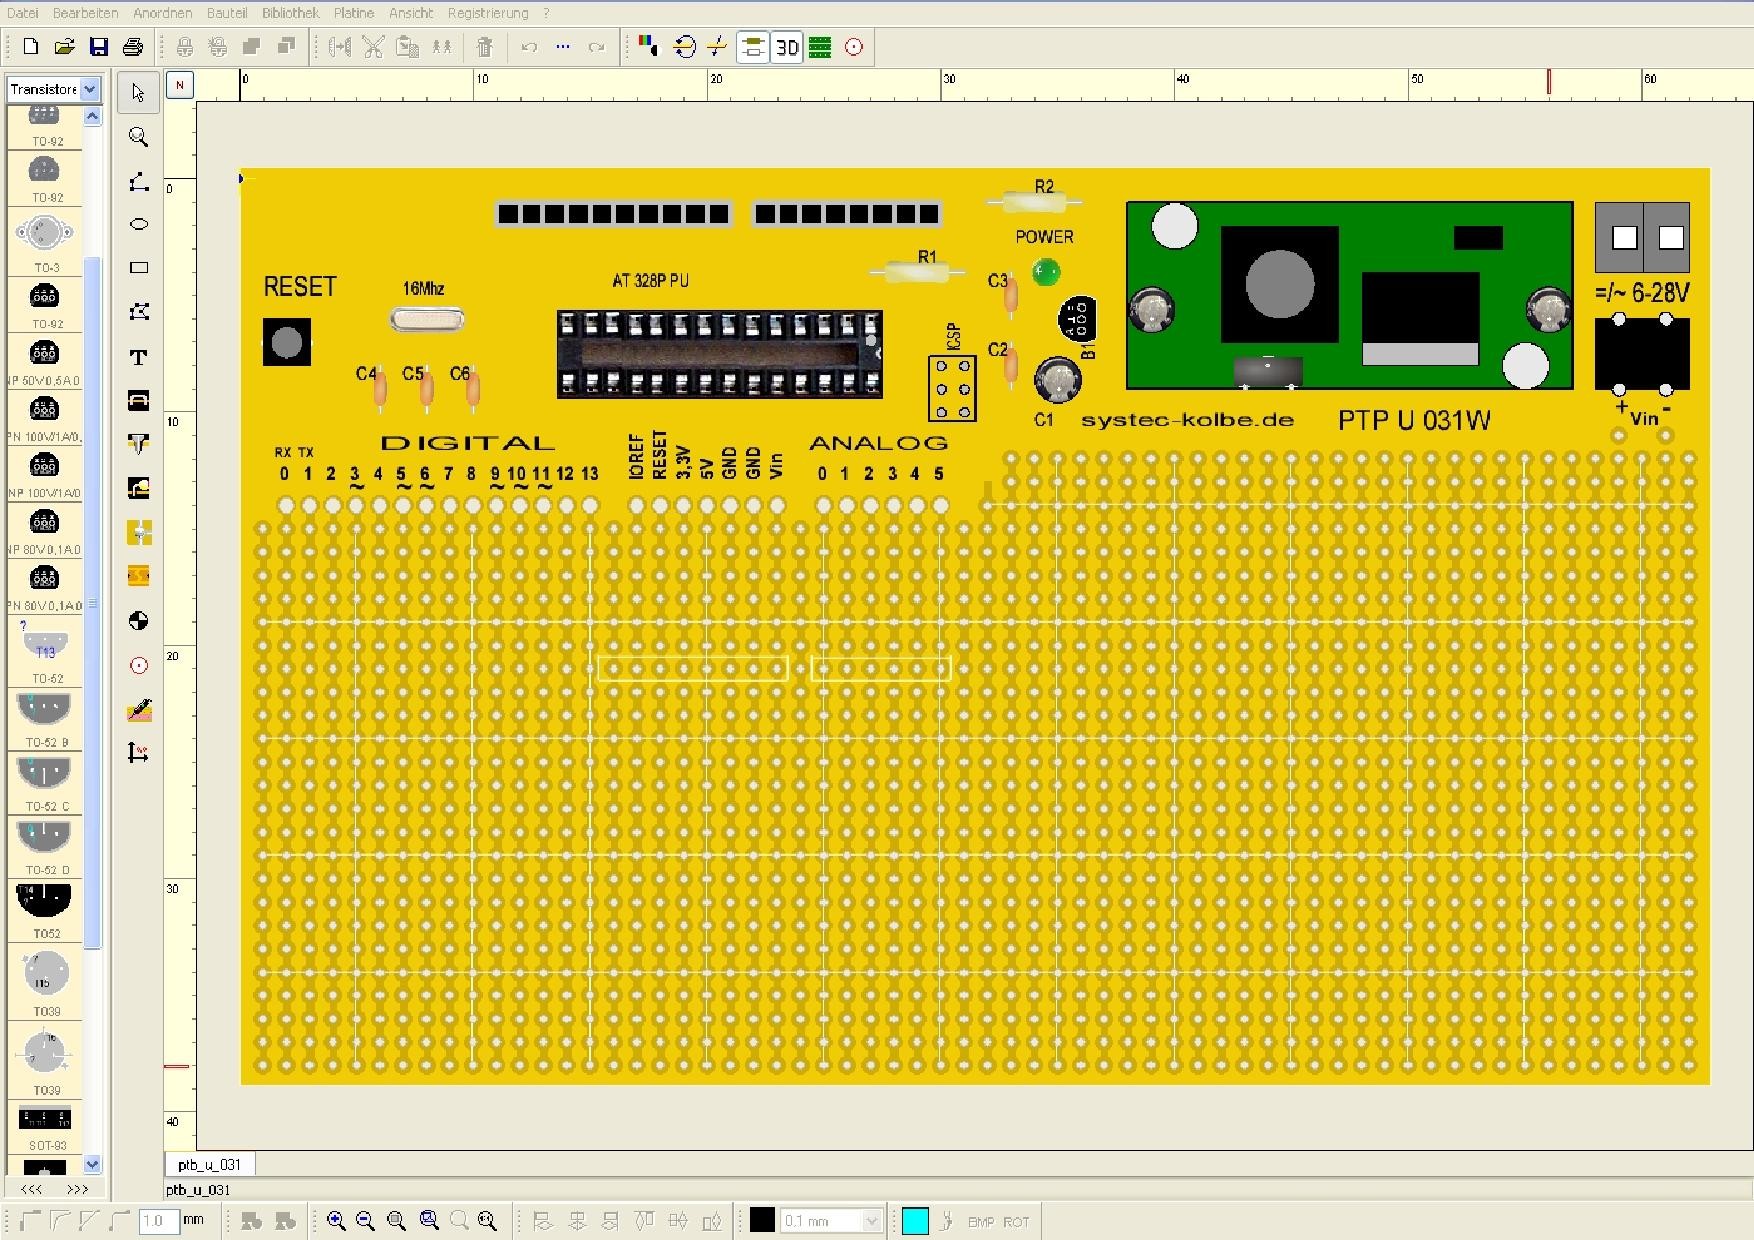Click the BMP button in the status bar
The width and height of the screenshot is (1754, 1240).
[981, 1221]
